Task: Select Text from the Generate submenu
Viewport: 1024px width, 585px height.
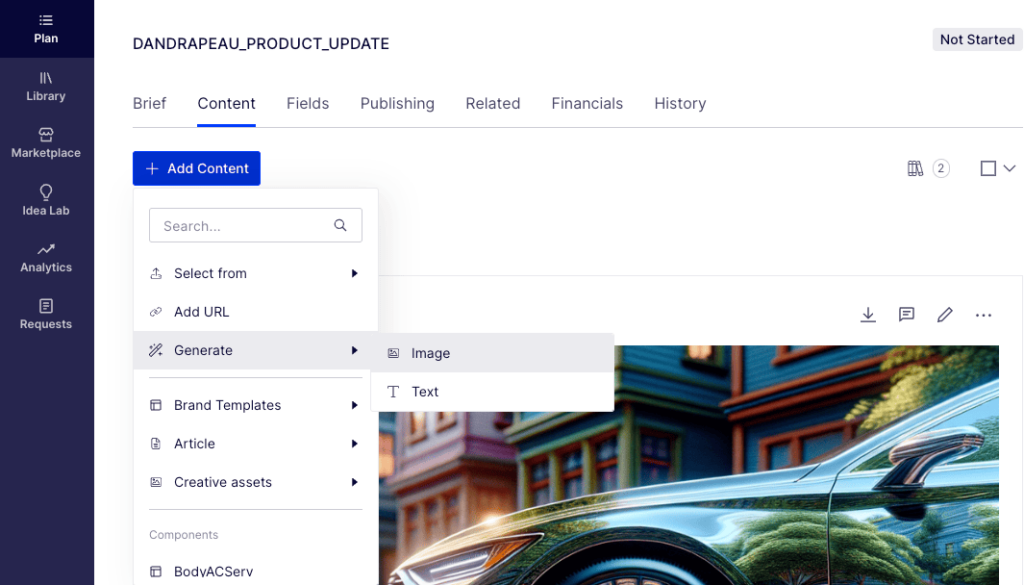Action: point(492,392)
